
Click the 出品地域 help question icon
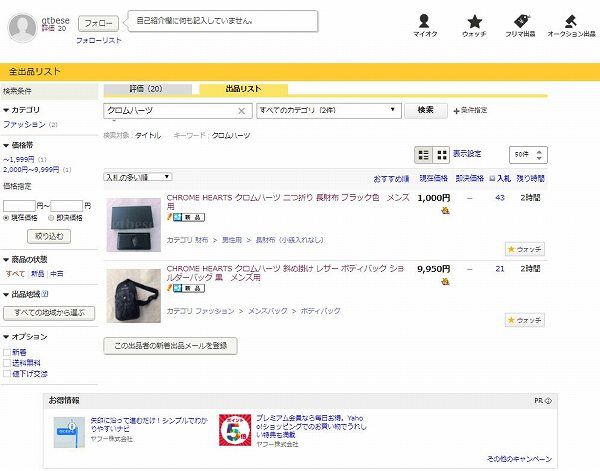click(x=45, y=294)
